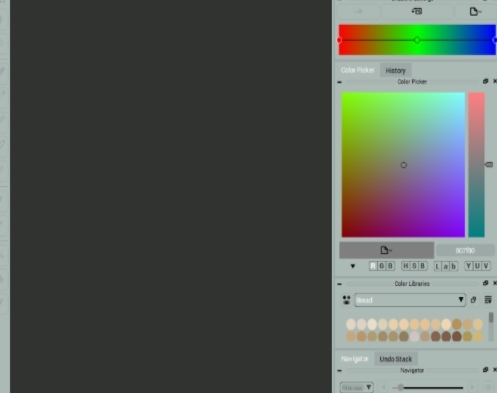Switch to the Color Picker tab
This screenshot has width=497, height=393.
coord(357,70)
